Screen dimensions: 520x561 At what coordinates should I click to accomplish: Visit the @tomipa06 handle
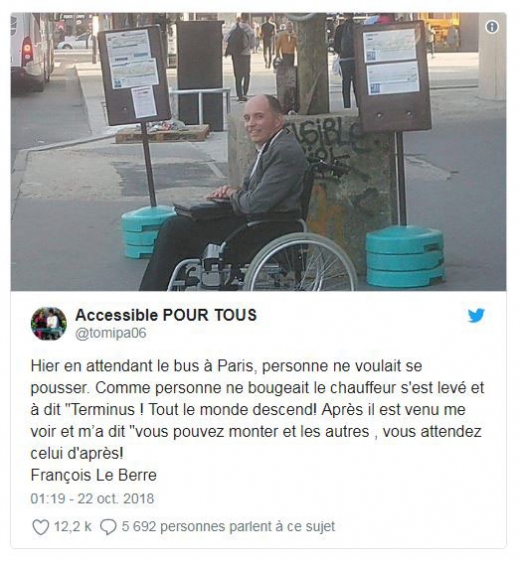(x=111, y=333)
